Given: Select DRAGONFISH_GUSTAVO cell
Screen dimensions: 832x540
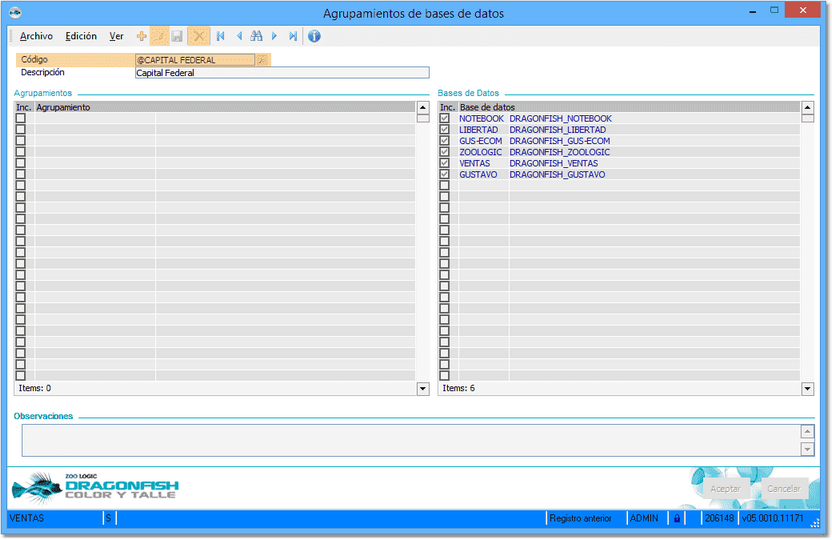Looking at the screenshot, I should pos(557,174).
